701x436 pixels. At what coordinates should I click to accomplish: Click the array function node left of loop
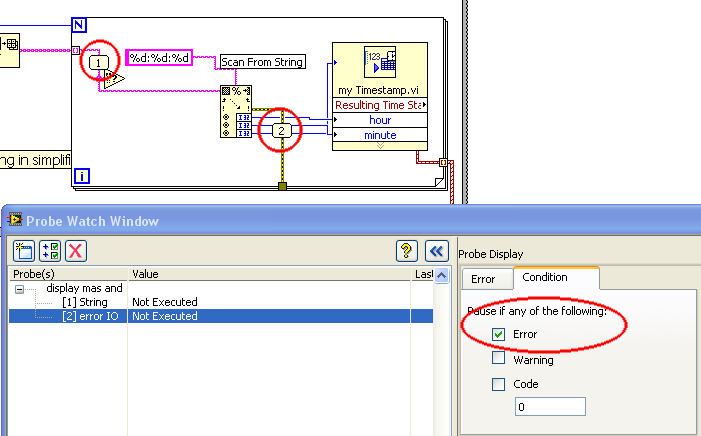click(x=9, y=50)
